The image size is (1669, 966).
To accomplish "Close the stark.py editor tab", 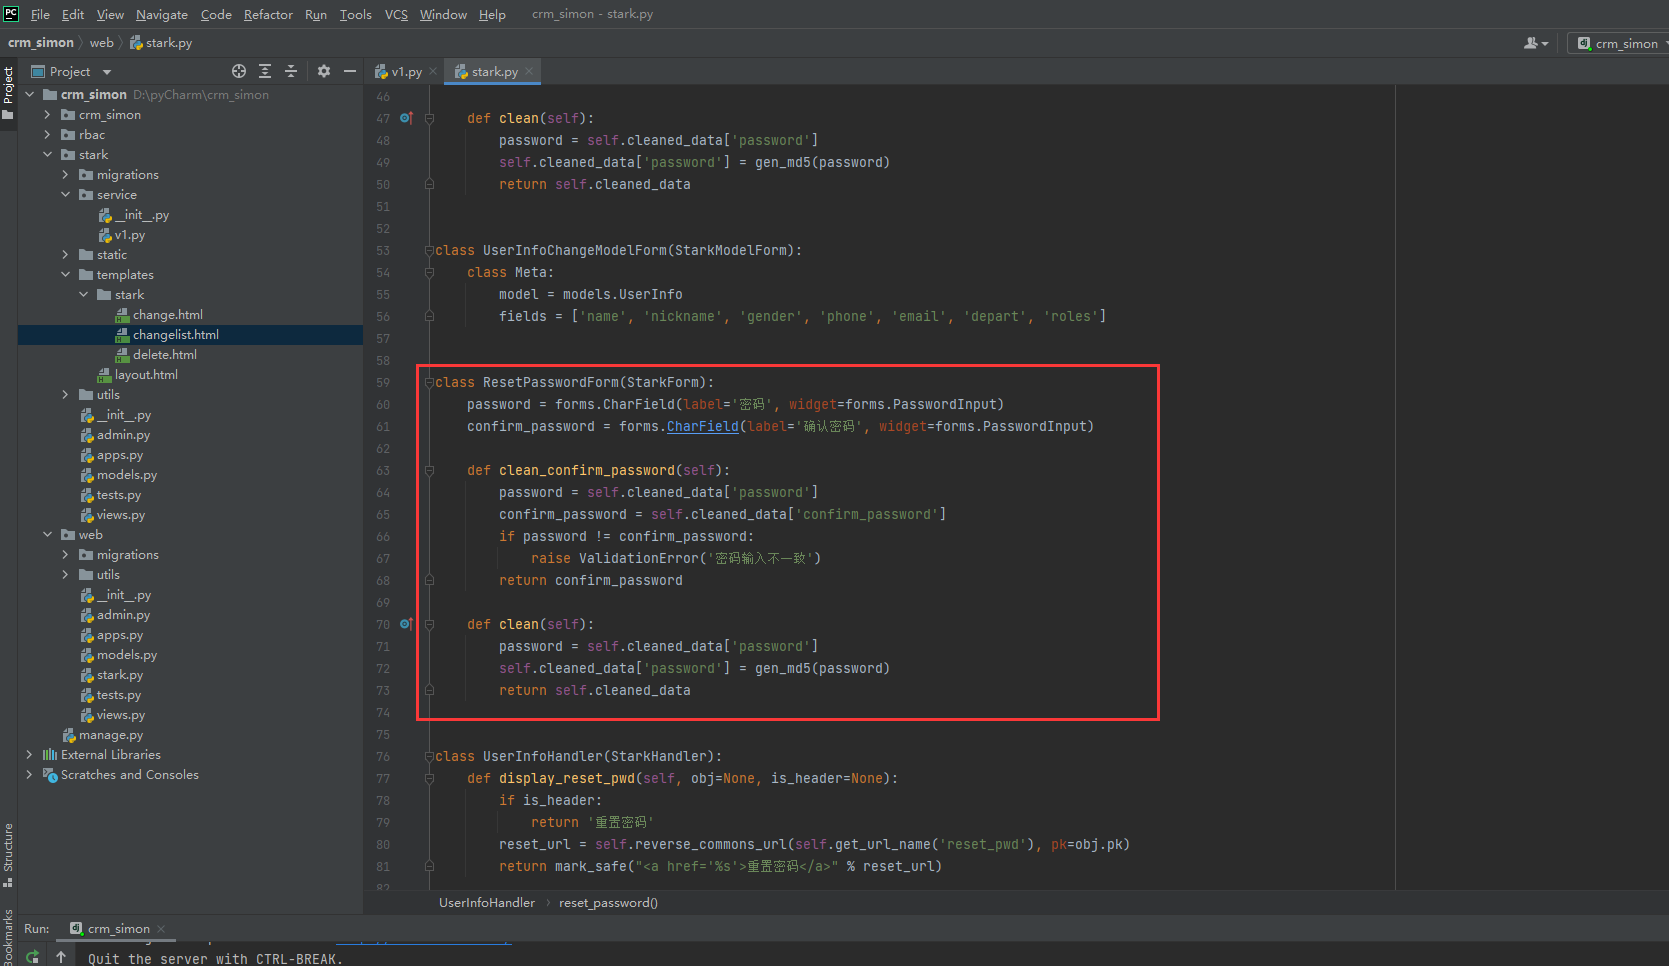I will coord(529,71).
